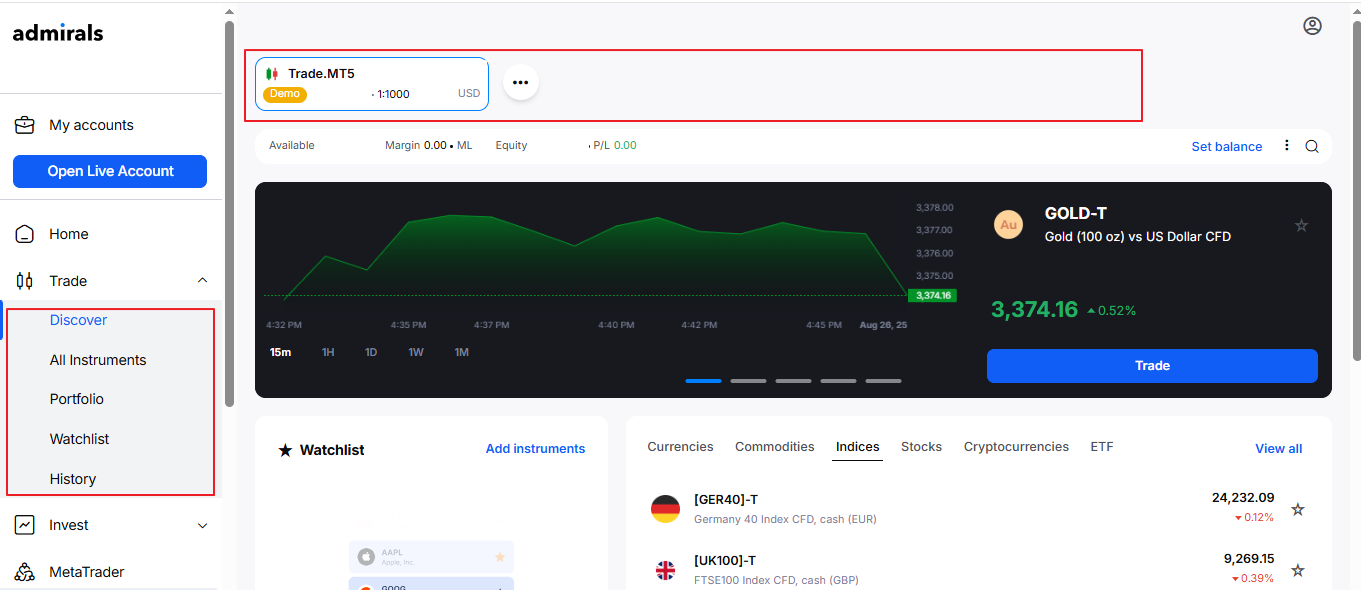1361x590 pixels.
Task: Switch to the Stocks tab
Action: [x=921, y=447]
